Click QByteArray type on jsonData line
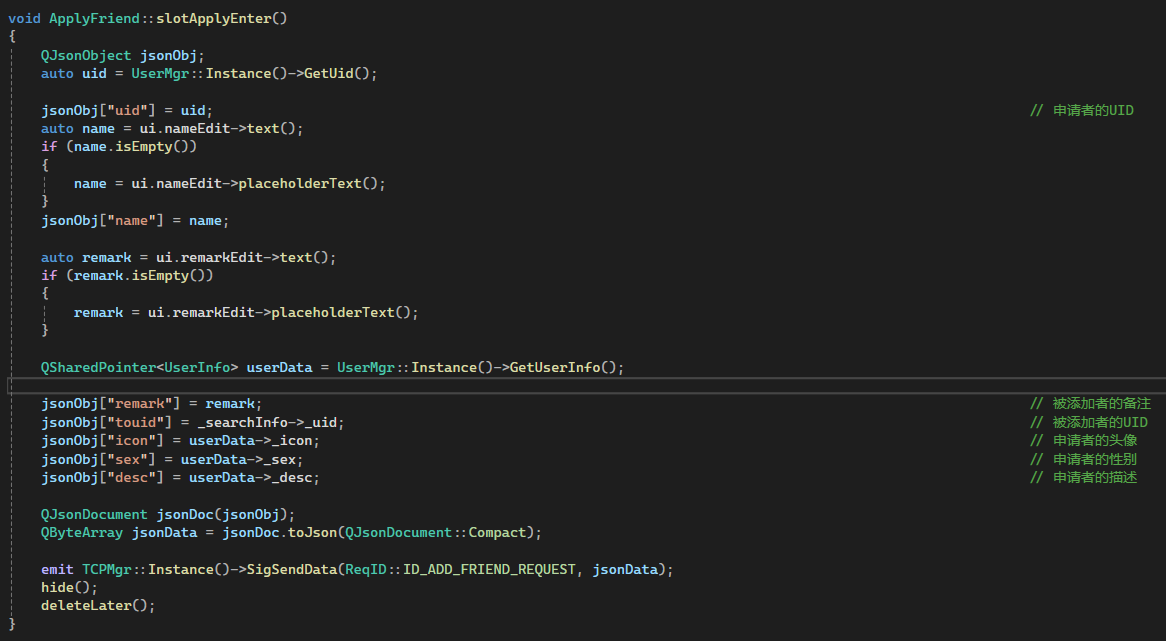 click(82, 532)
